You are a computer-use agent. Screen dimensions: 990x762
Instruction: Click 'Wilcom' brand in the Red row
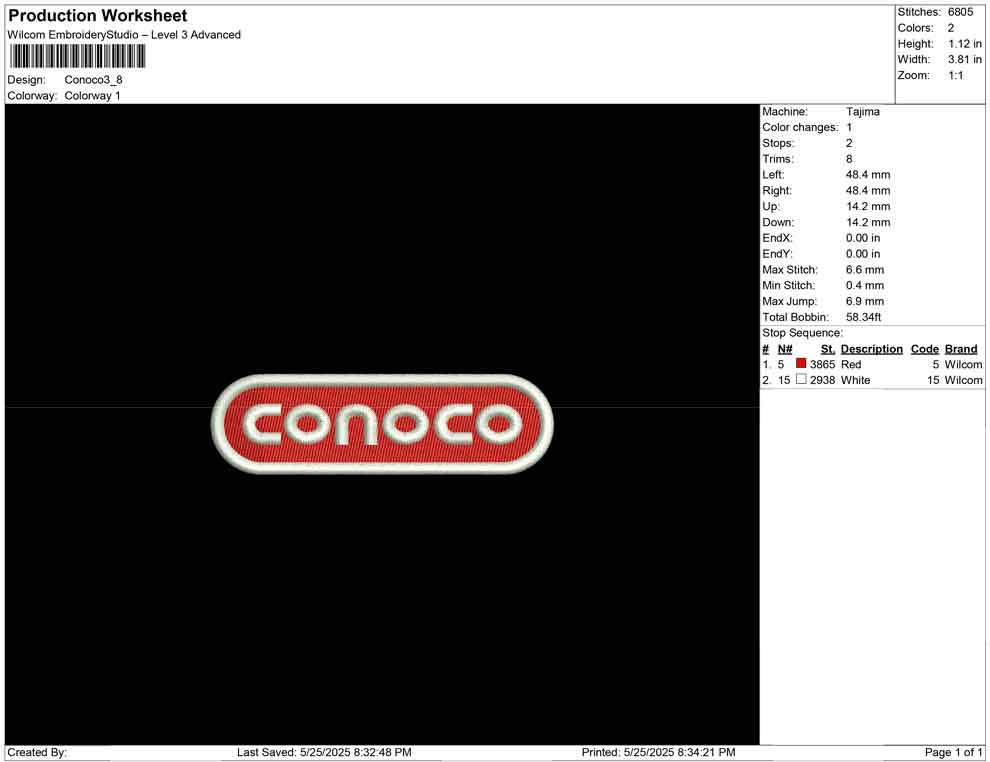click(963, 364)
